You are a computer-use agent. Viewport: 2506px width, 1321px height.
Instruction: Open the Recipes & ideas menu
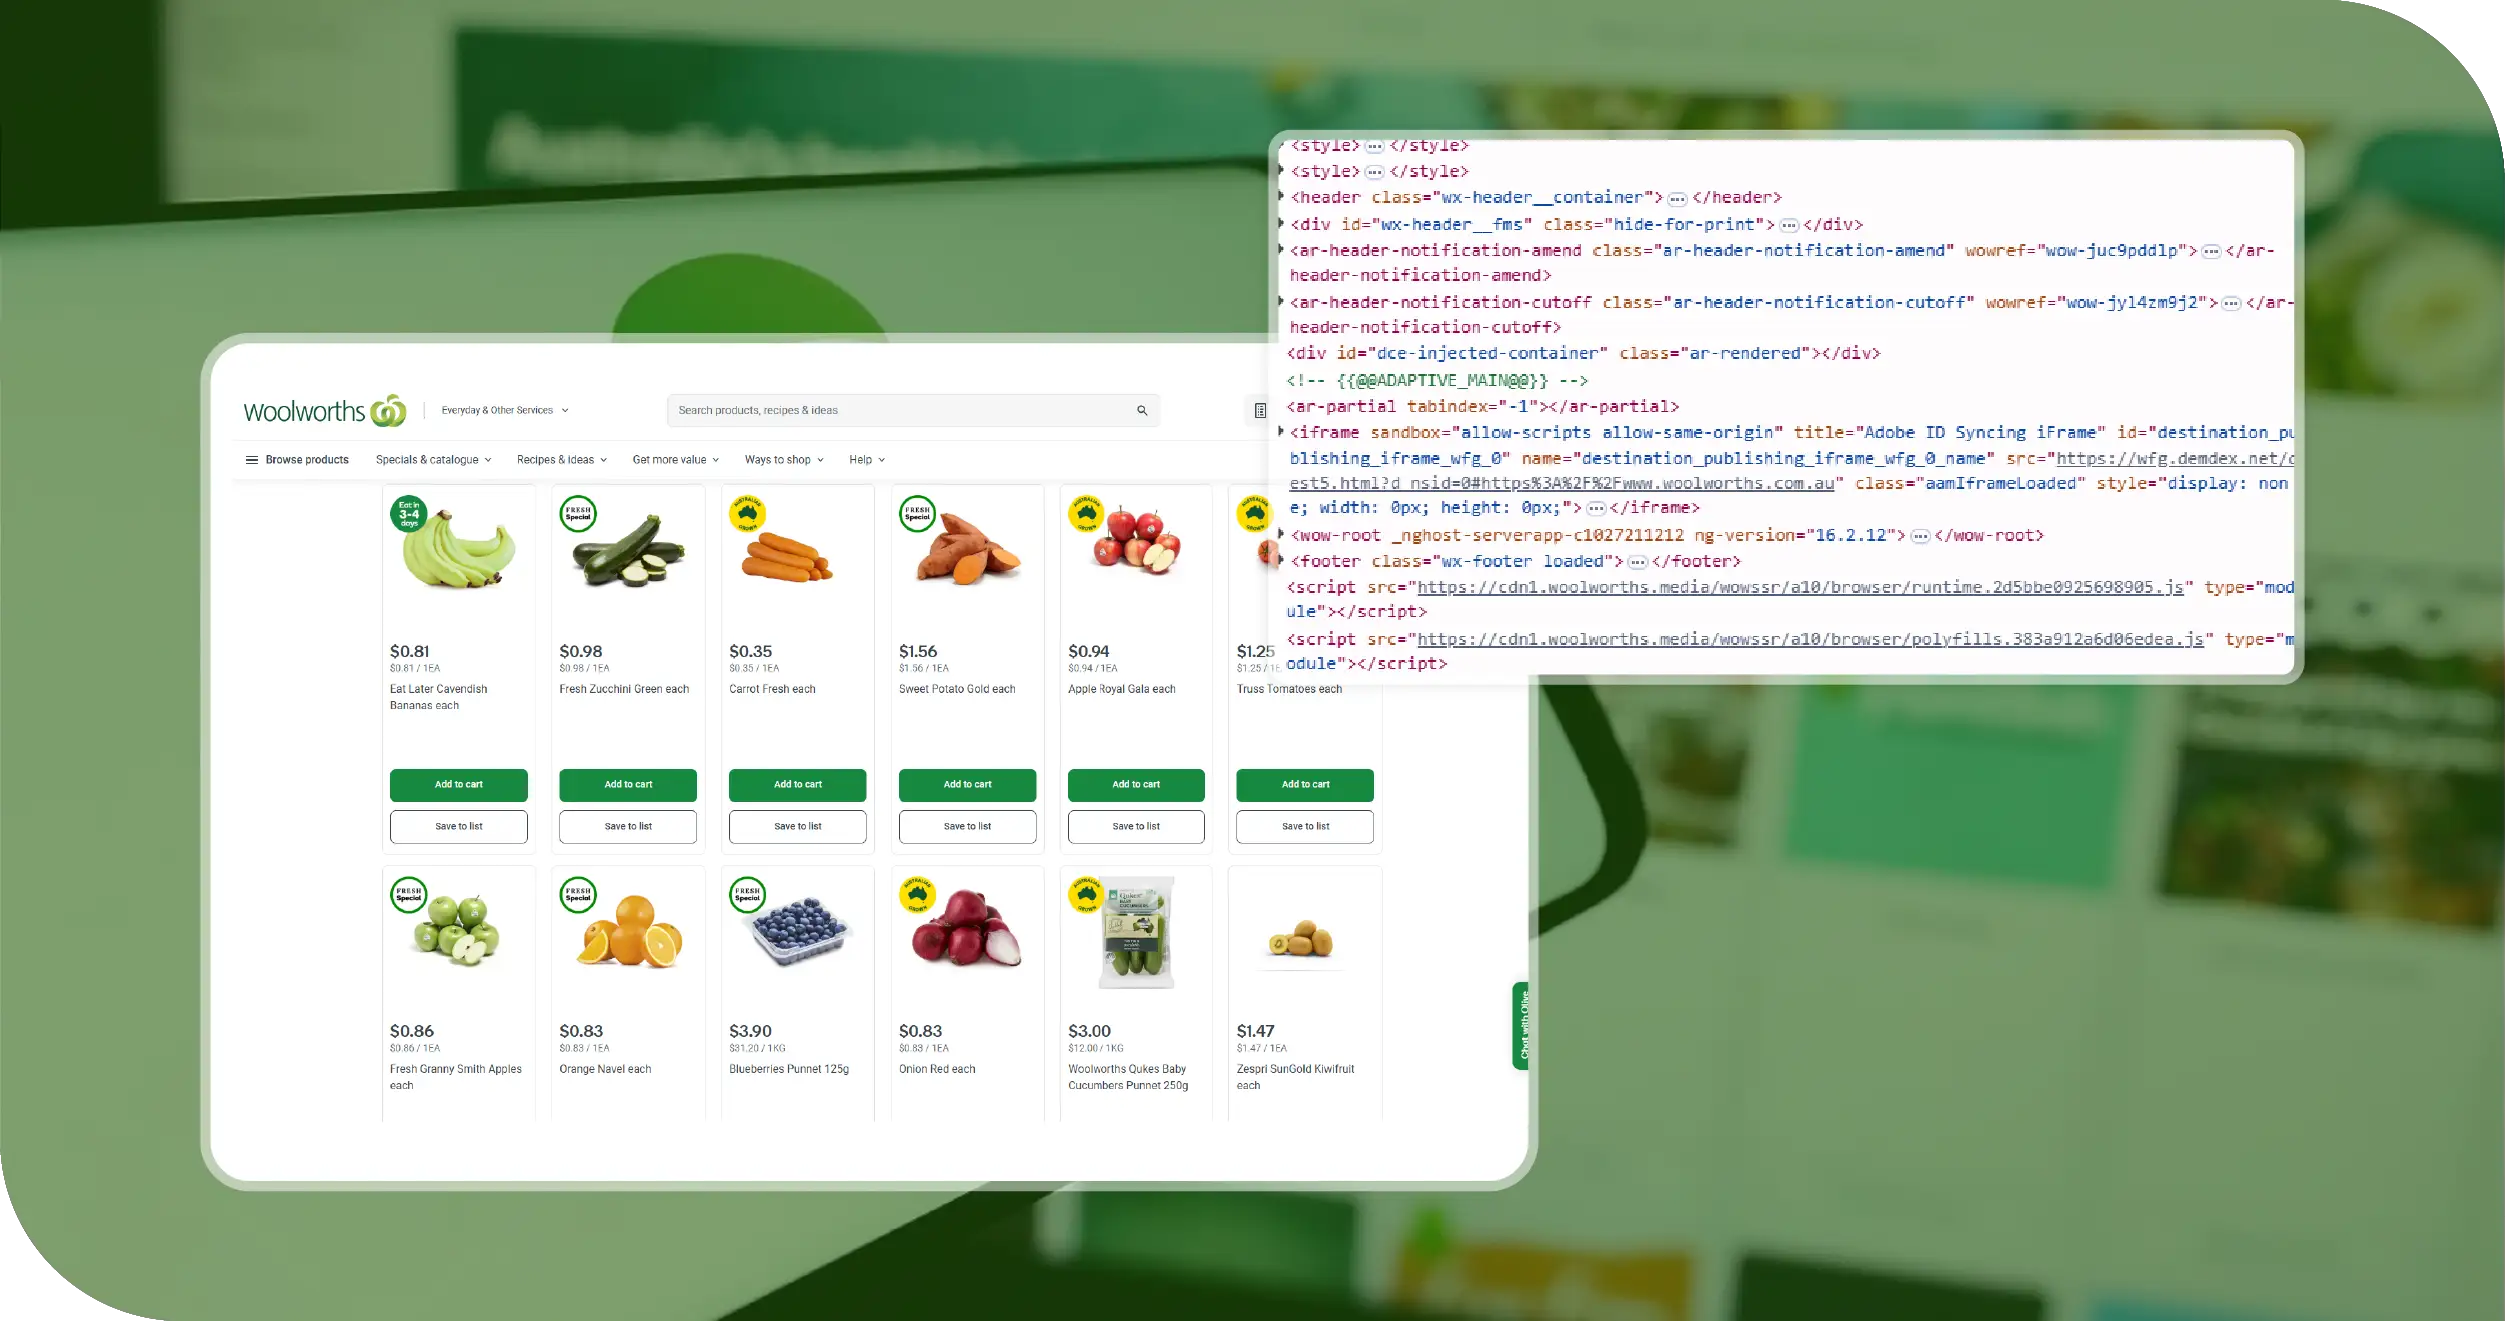pyautogui.click(x=561, y=460)
